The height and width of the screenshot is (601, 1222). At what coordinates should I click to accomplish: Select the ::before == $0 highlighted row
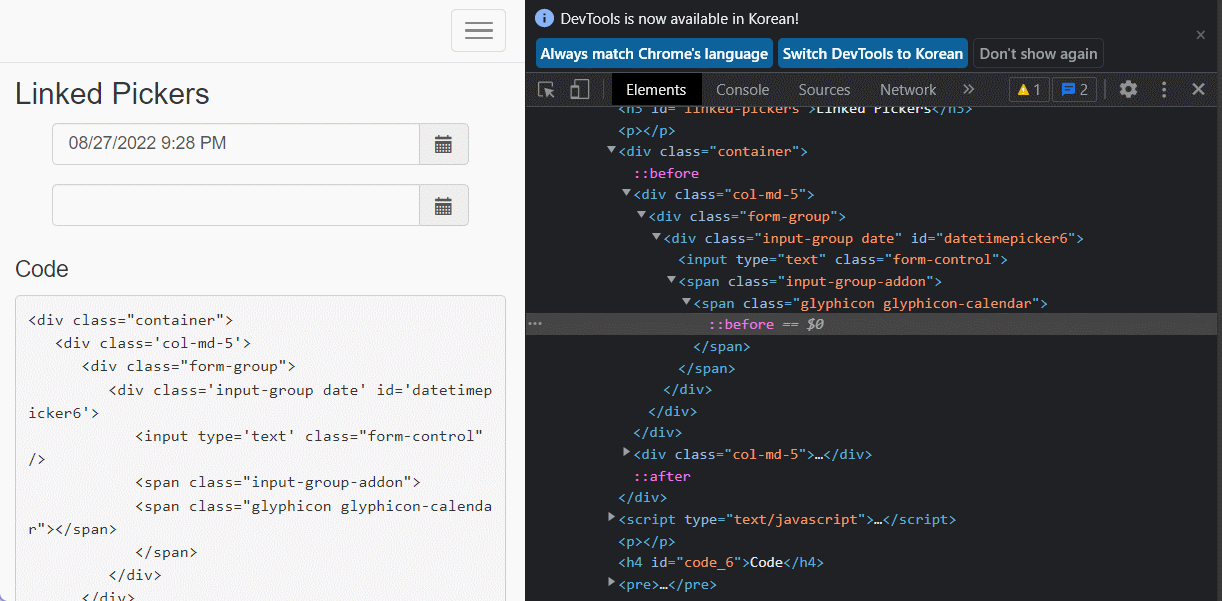pyautogui.click(x=873, y=324)
